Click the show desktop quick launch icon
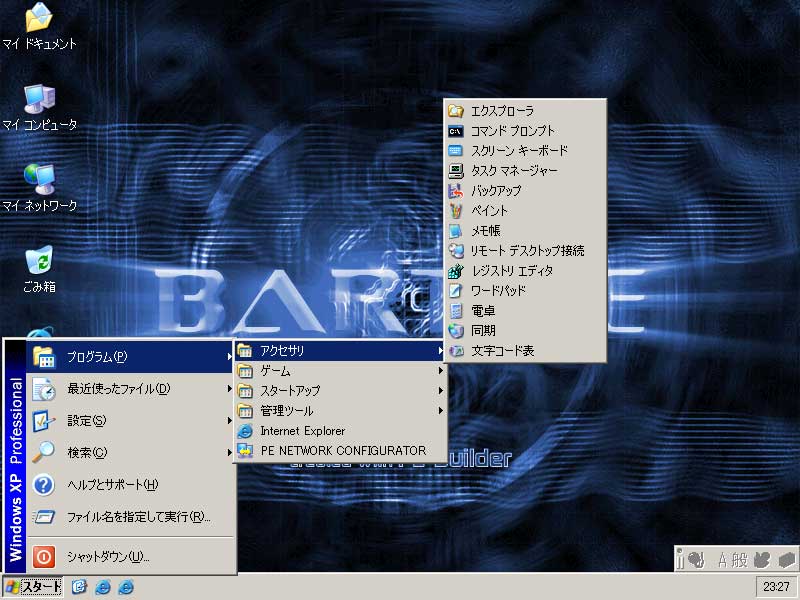 80,587
